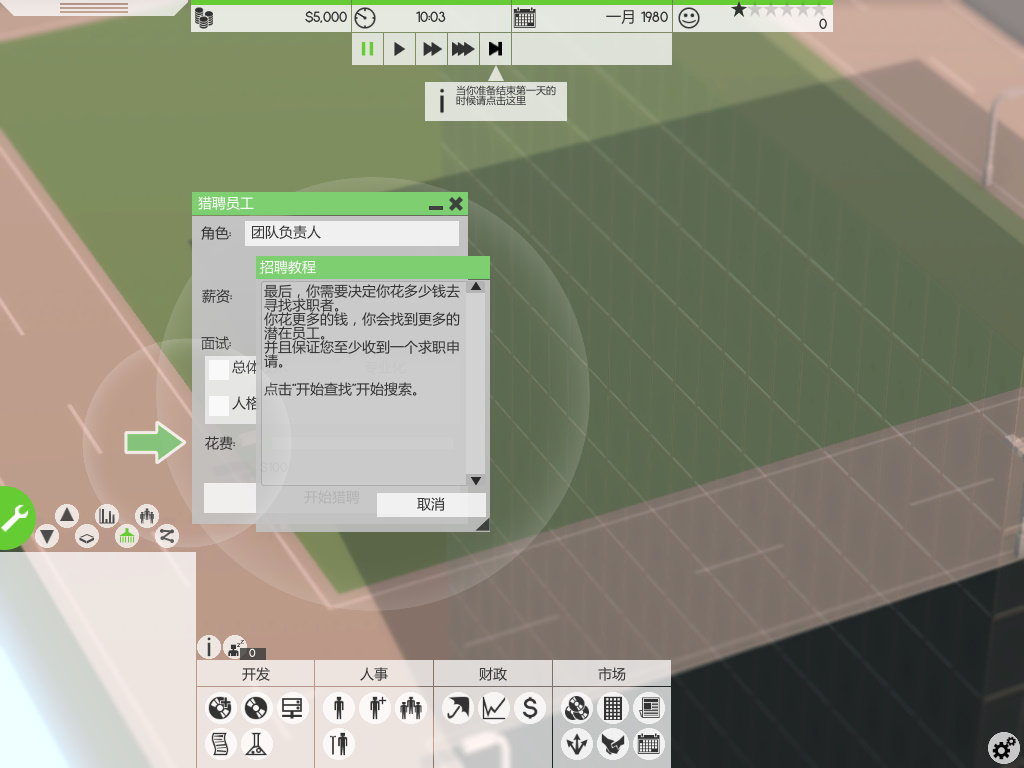Click the star rating display
This screenshot has height=768, width=1024.
778,10
